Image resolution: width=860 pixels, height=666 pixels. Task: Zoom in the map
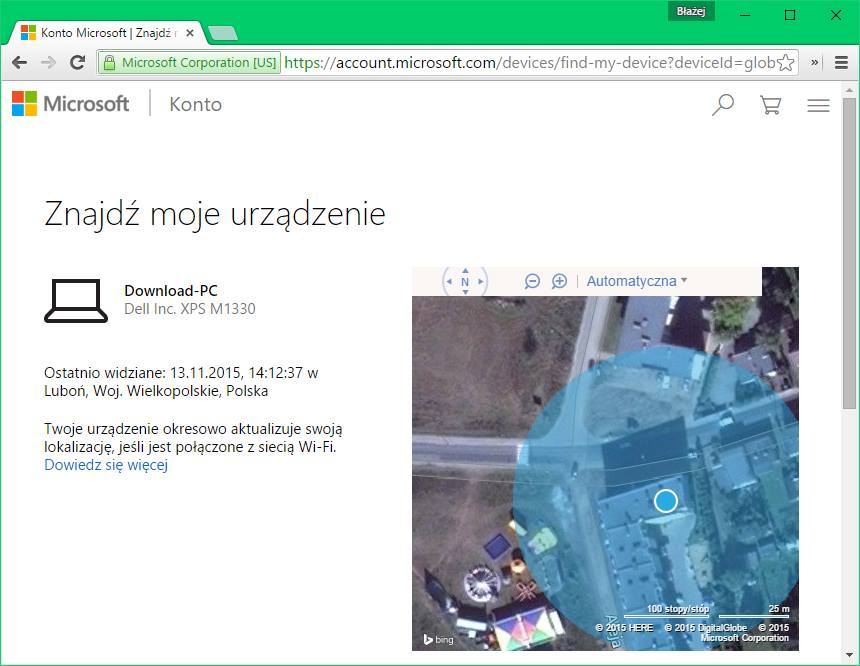tap(559, 281)
